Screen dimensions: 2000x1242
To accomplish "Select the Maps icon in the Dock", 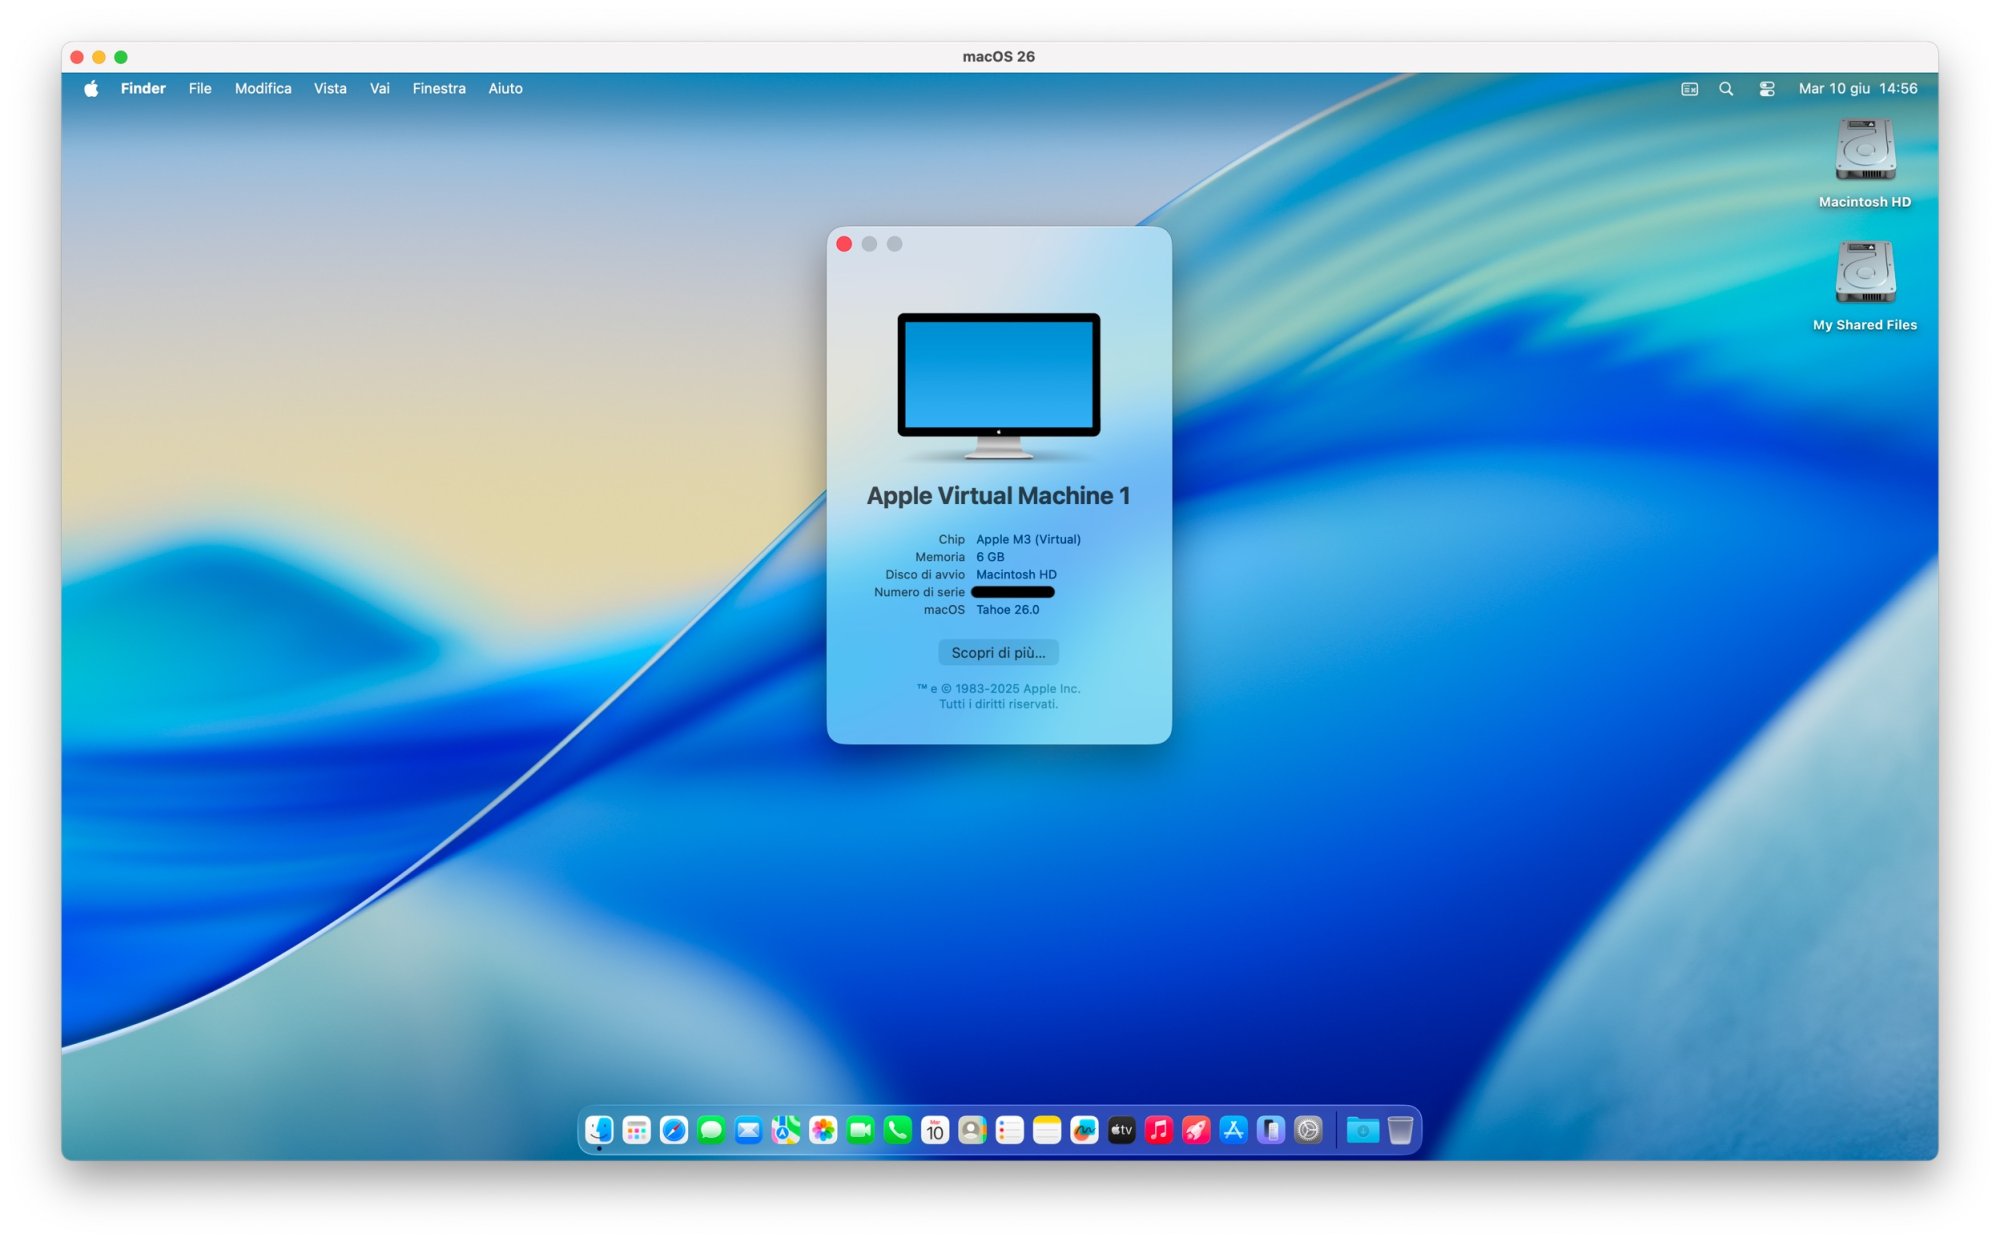I will click(785, 1129).
